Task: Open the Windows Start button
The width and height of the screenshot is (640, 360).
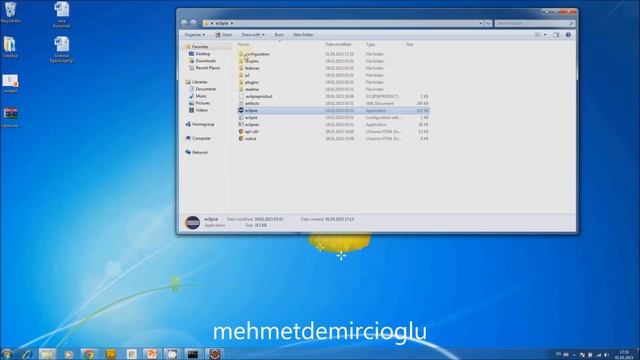Action: point(7,354)
